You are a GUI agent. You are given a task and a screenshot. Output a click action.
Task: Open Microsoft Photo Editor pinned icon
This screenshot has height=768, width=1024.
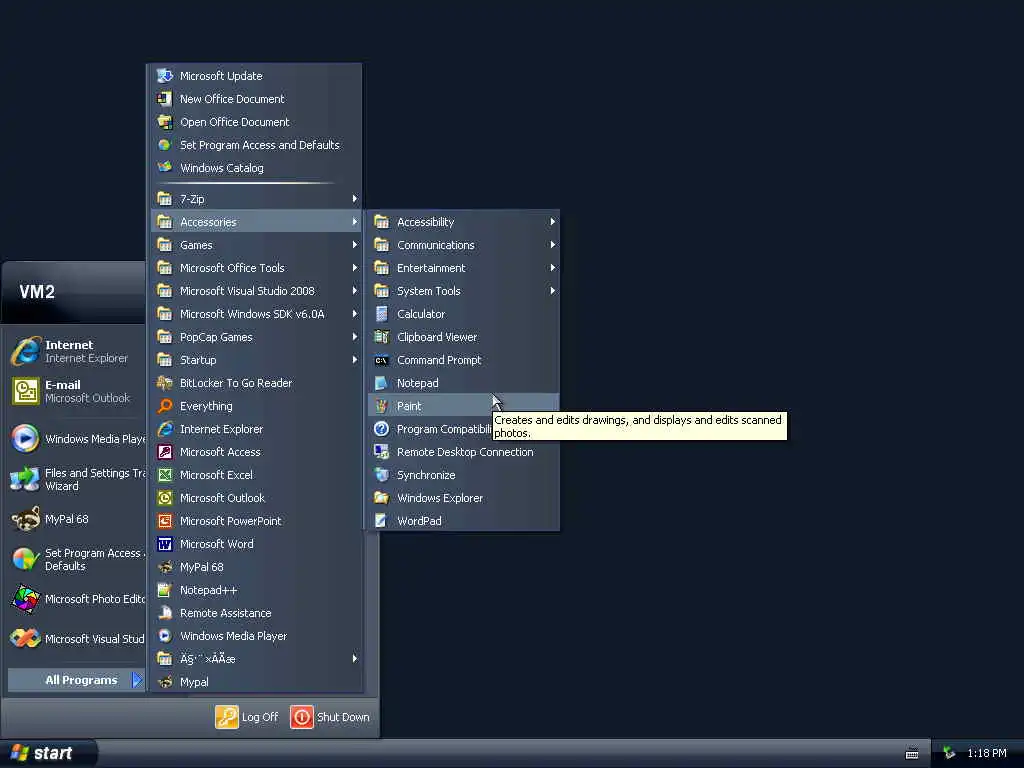[x=25, y=599]
